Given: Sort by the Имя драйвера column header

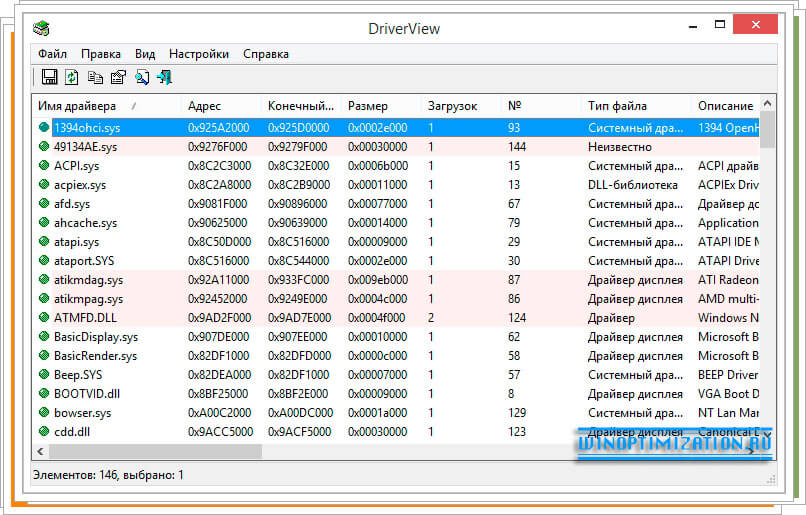Looking at the screenshot, I should tap(106, 106).
